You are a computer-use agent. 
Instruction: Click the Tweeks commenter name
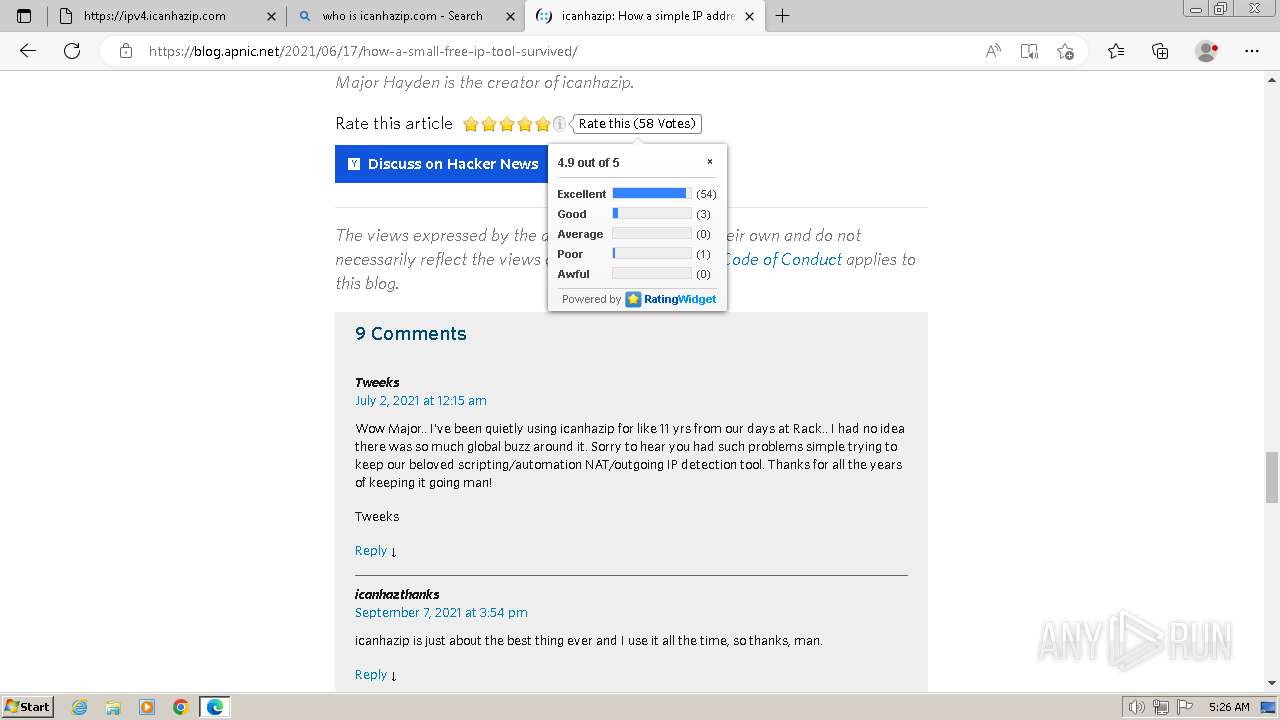coord(377,382)
